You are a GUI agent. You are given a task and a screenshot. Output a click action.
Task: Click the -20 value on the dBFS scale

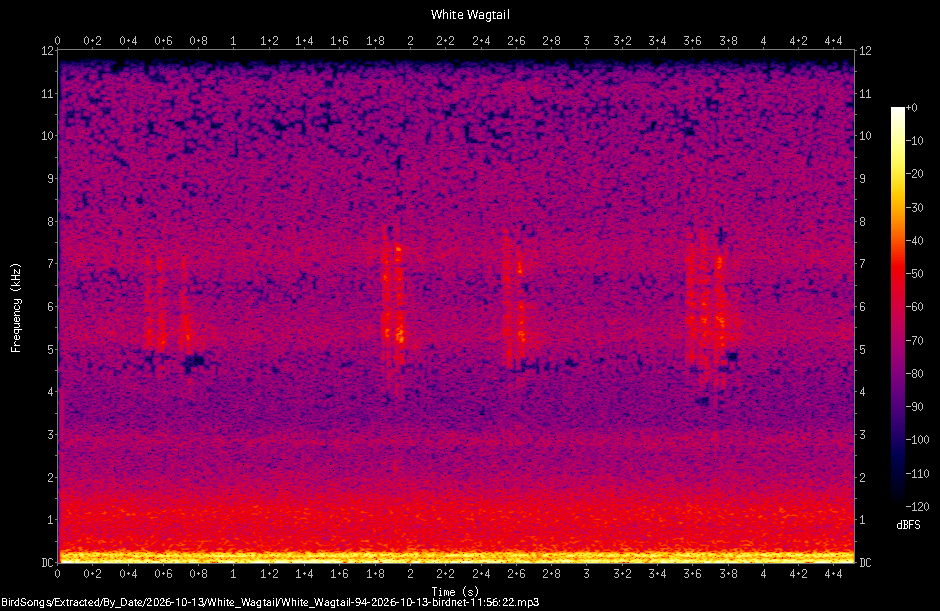pyautogui.click(x=914, y=174)
